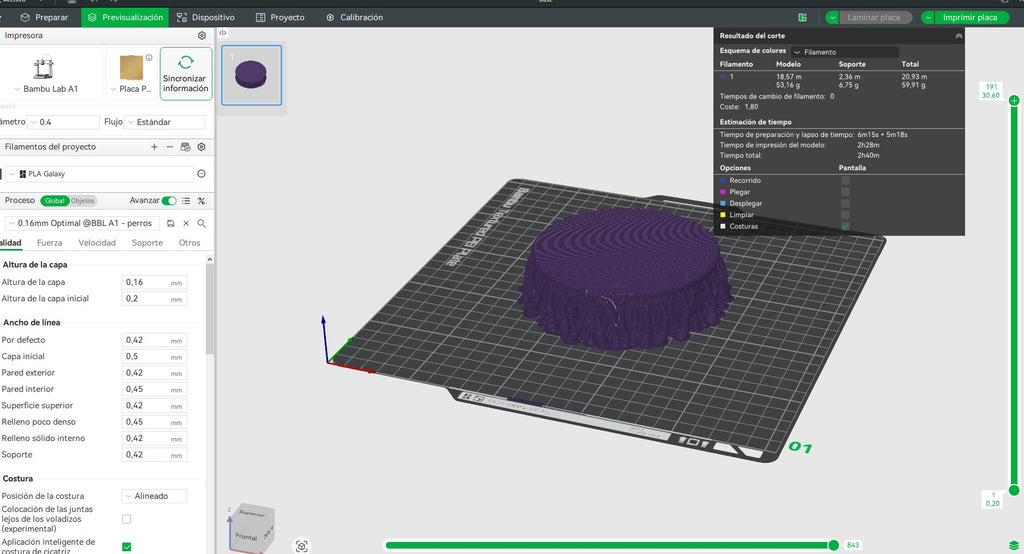The width and height of the screenshot is (1024, 554).
Task: Click the bottom handle of layer slider
Action: point(1014,490)
